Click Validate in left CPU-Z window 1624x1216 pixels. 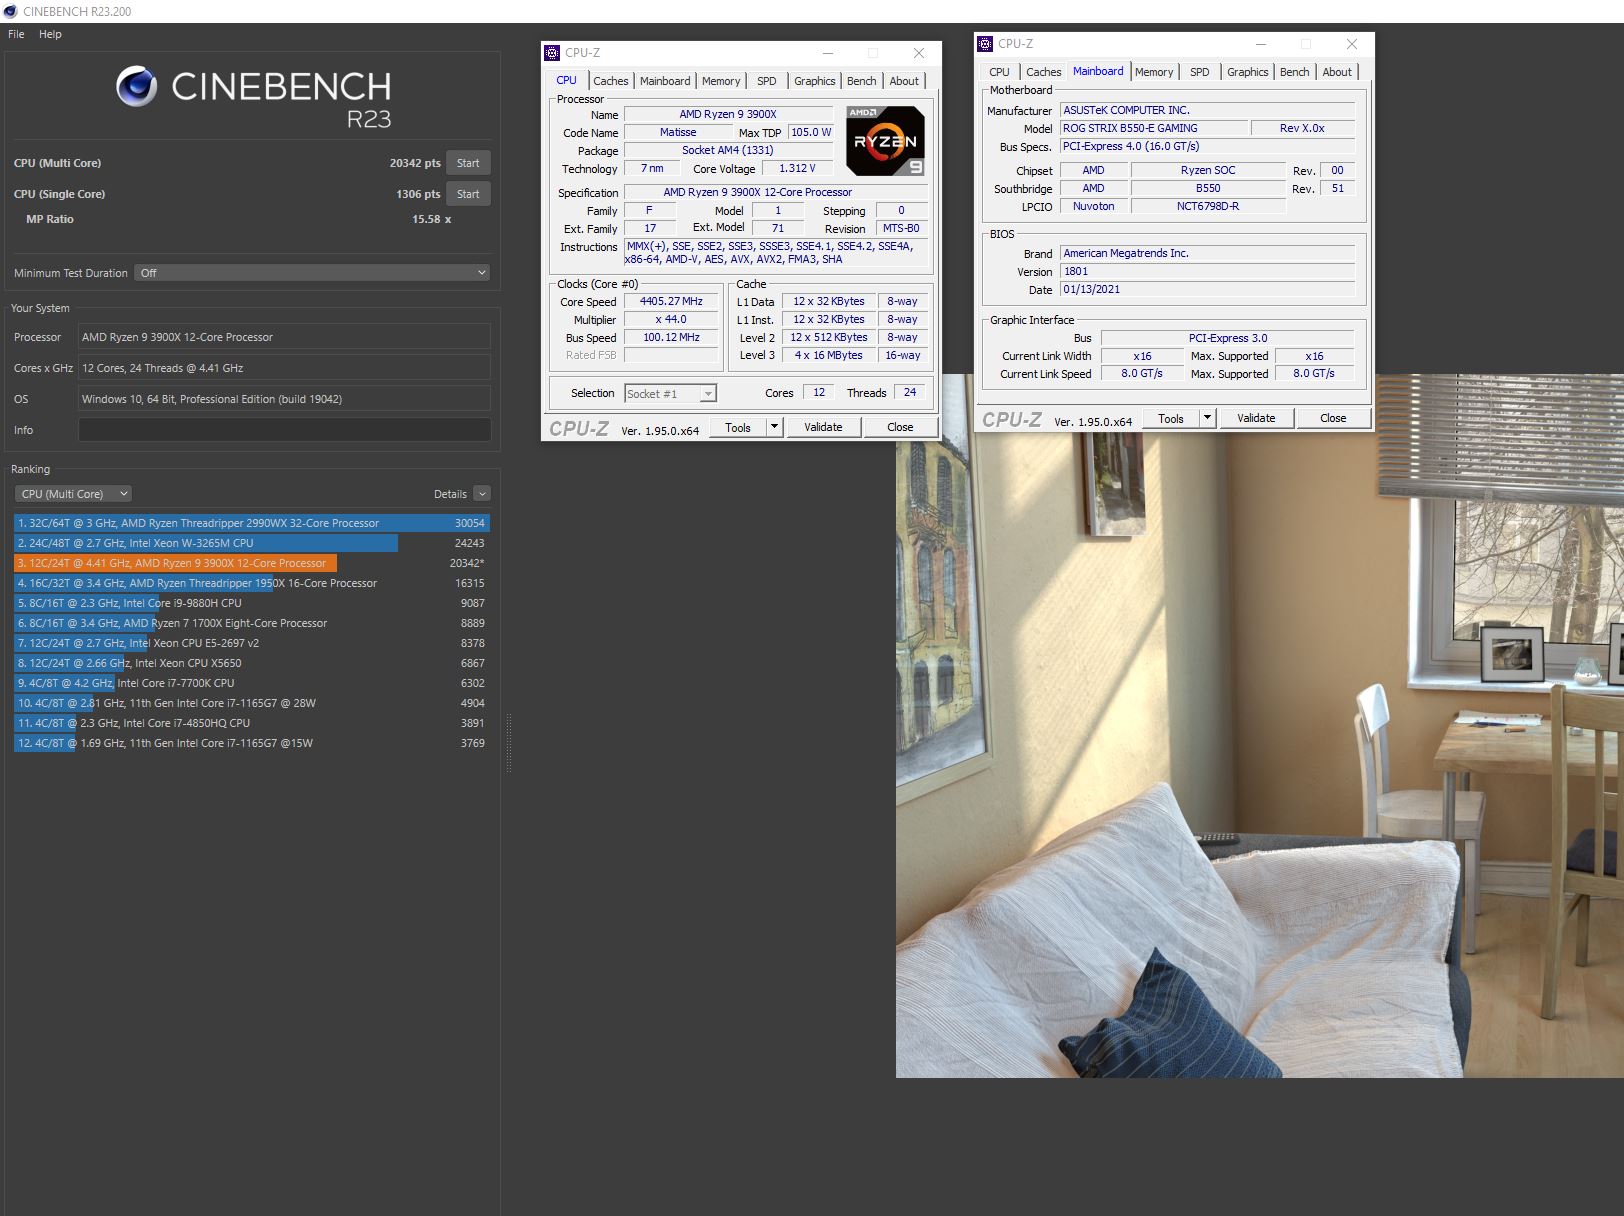point(823,427)
